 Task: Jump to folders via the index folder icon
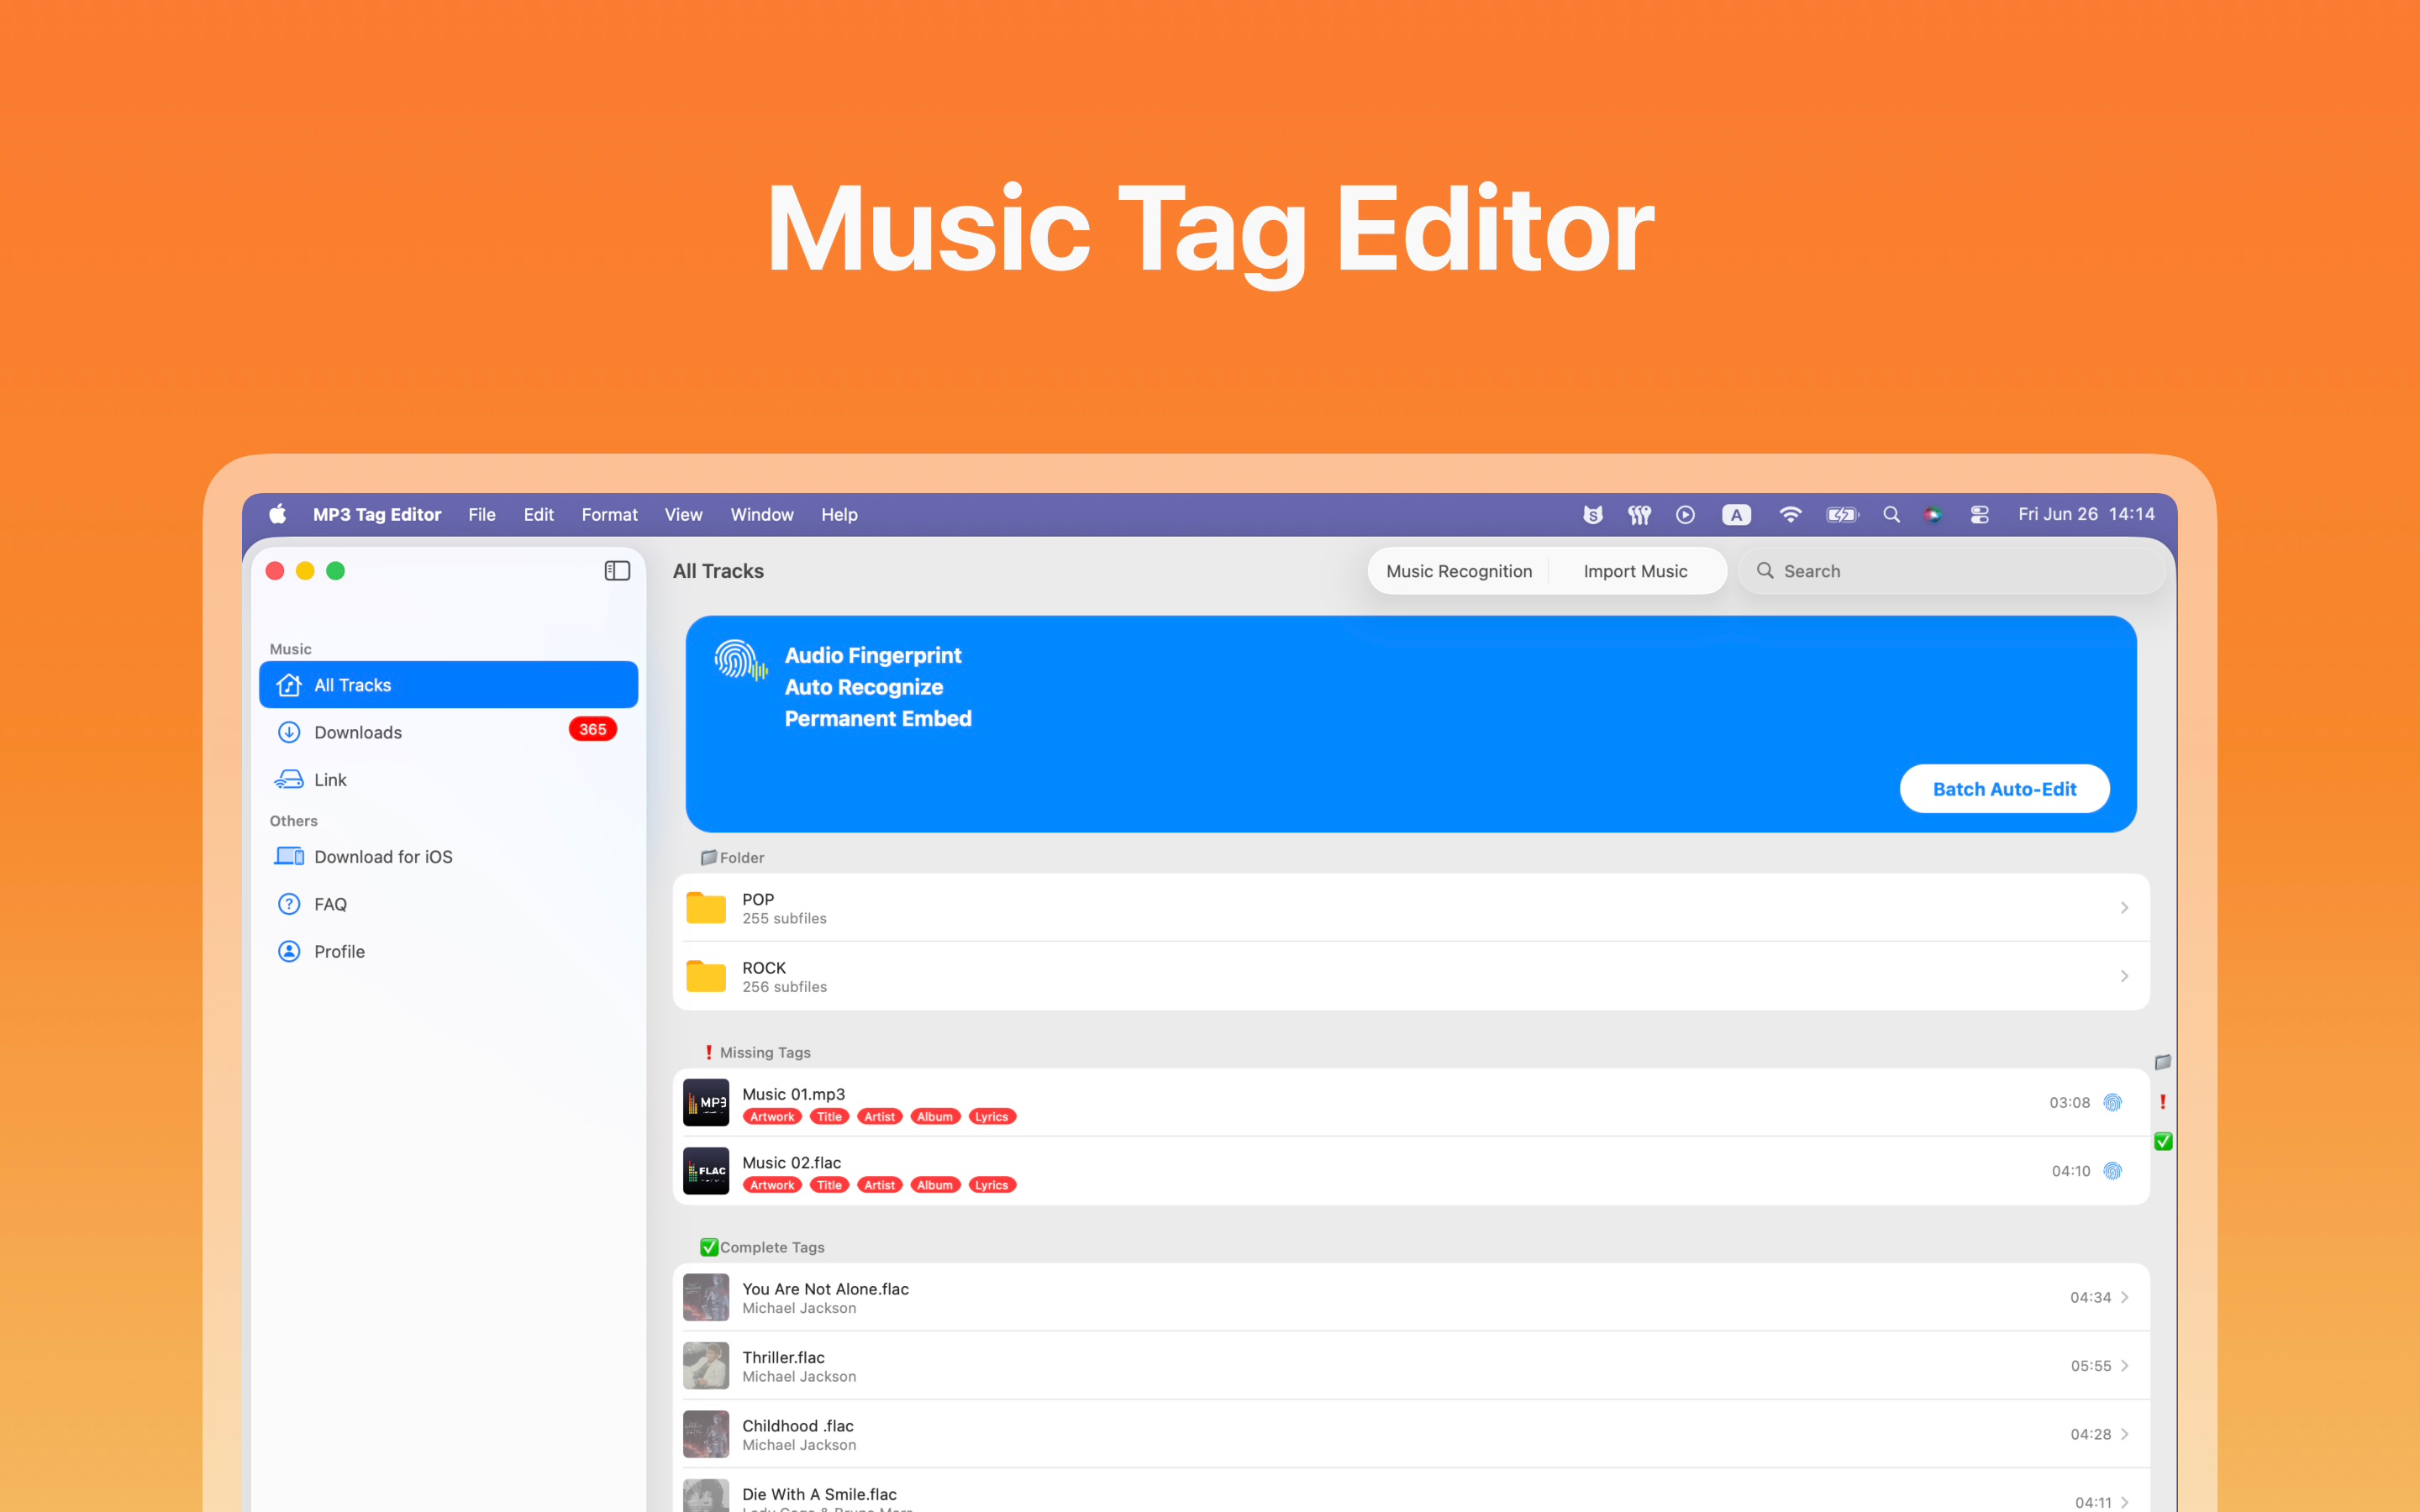(x=2162, y=1062)
